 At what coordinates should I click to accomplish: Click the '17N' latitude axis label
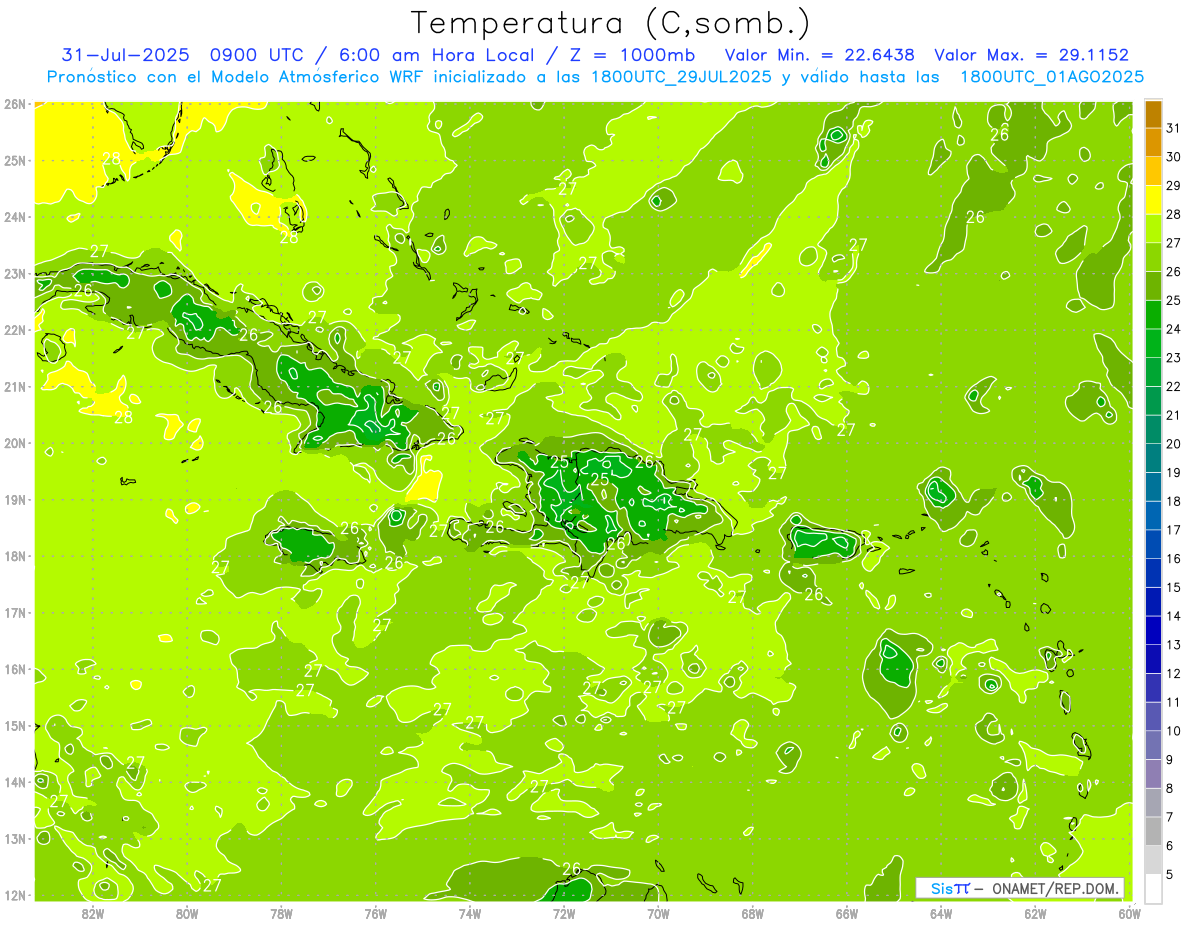pos(14,613)
